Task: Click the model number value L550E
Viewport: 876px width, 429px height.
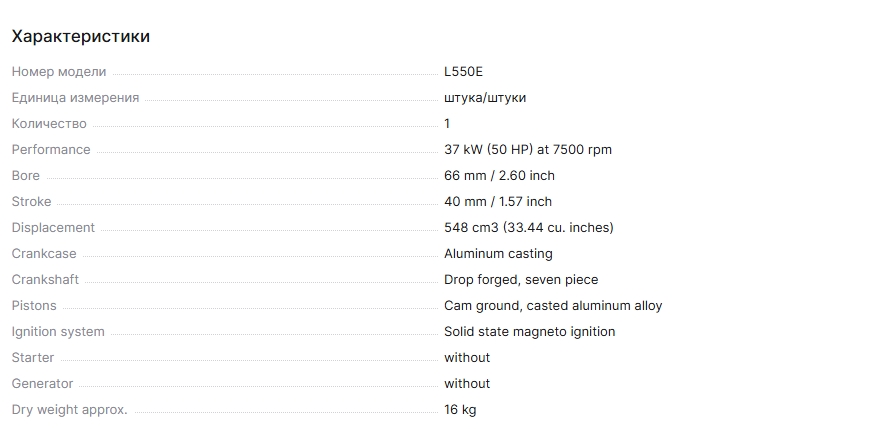Action: (x=464, y=72)
